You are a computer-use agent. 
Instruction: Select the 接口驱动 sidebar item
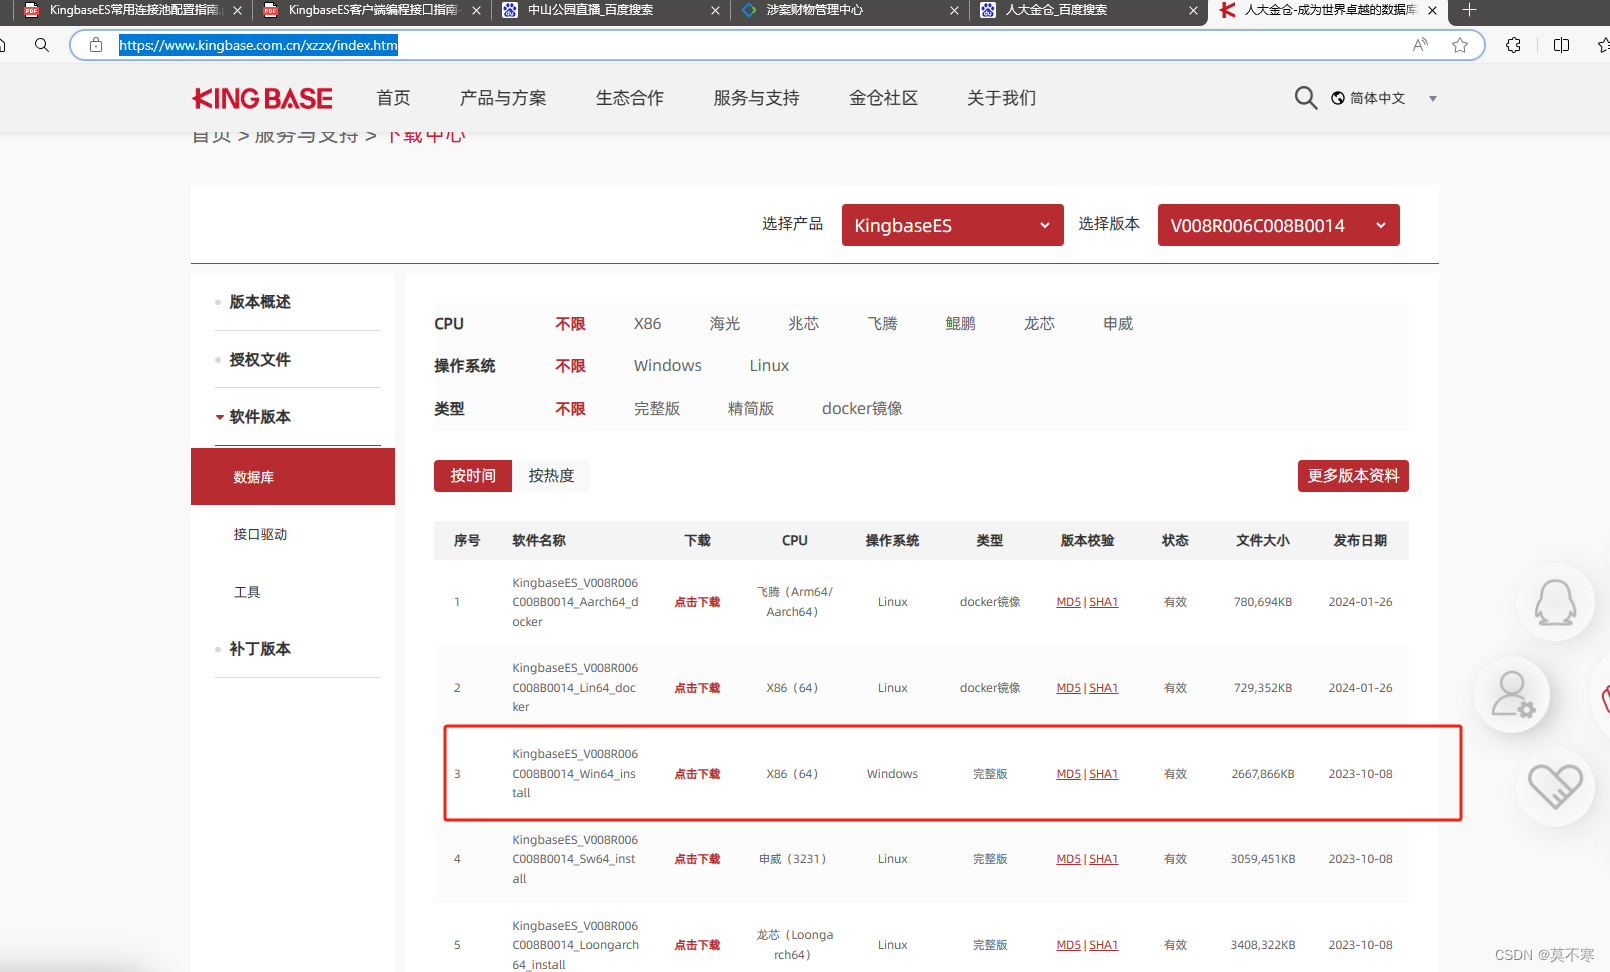point(260,535)
